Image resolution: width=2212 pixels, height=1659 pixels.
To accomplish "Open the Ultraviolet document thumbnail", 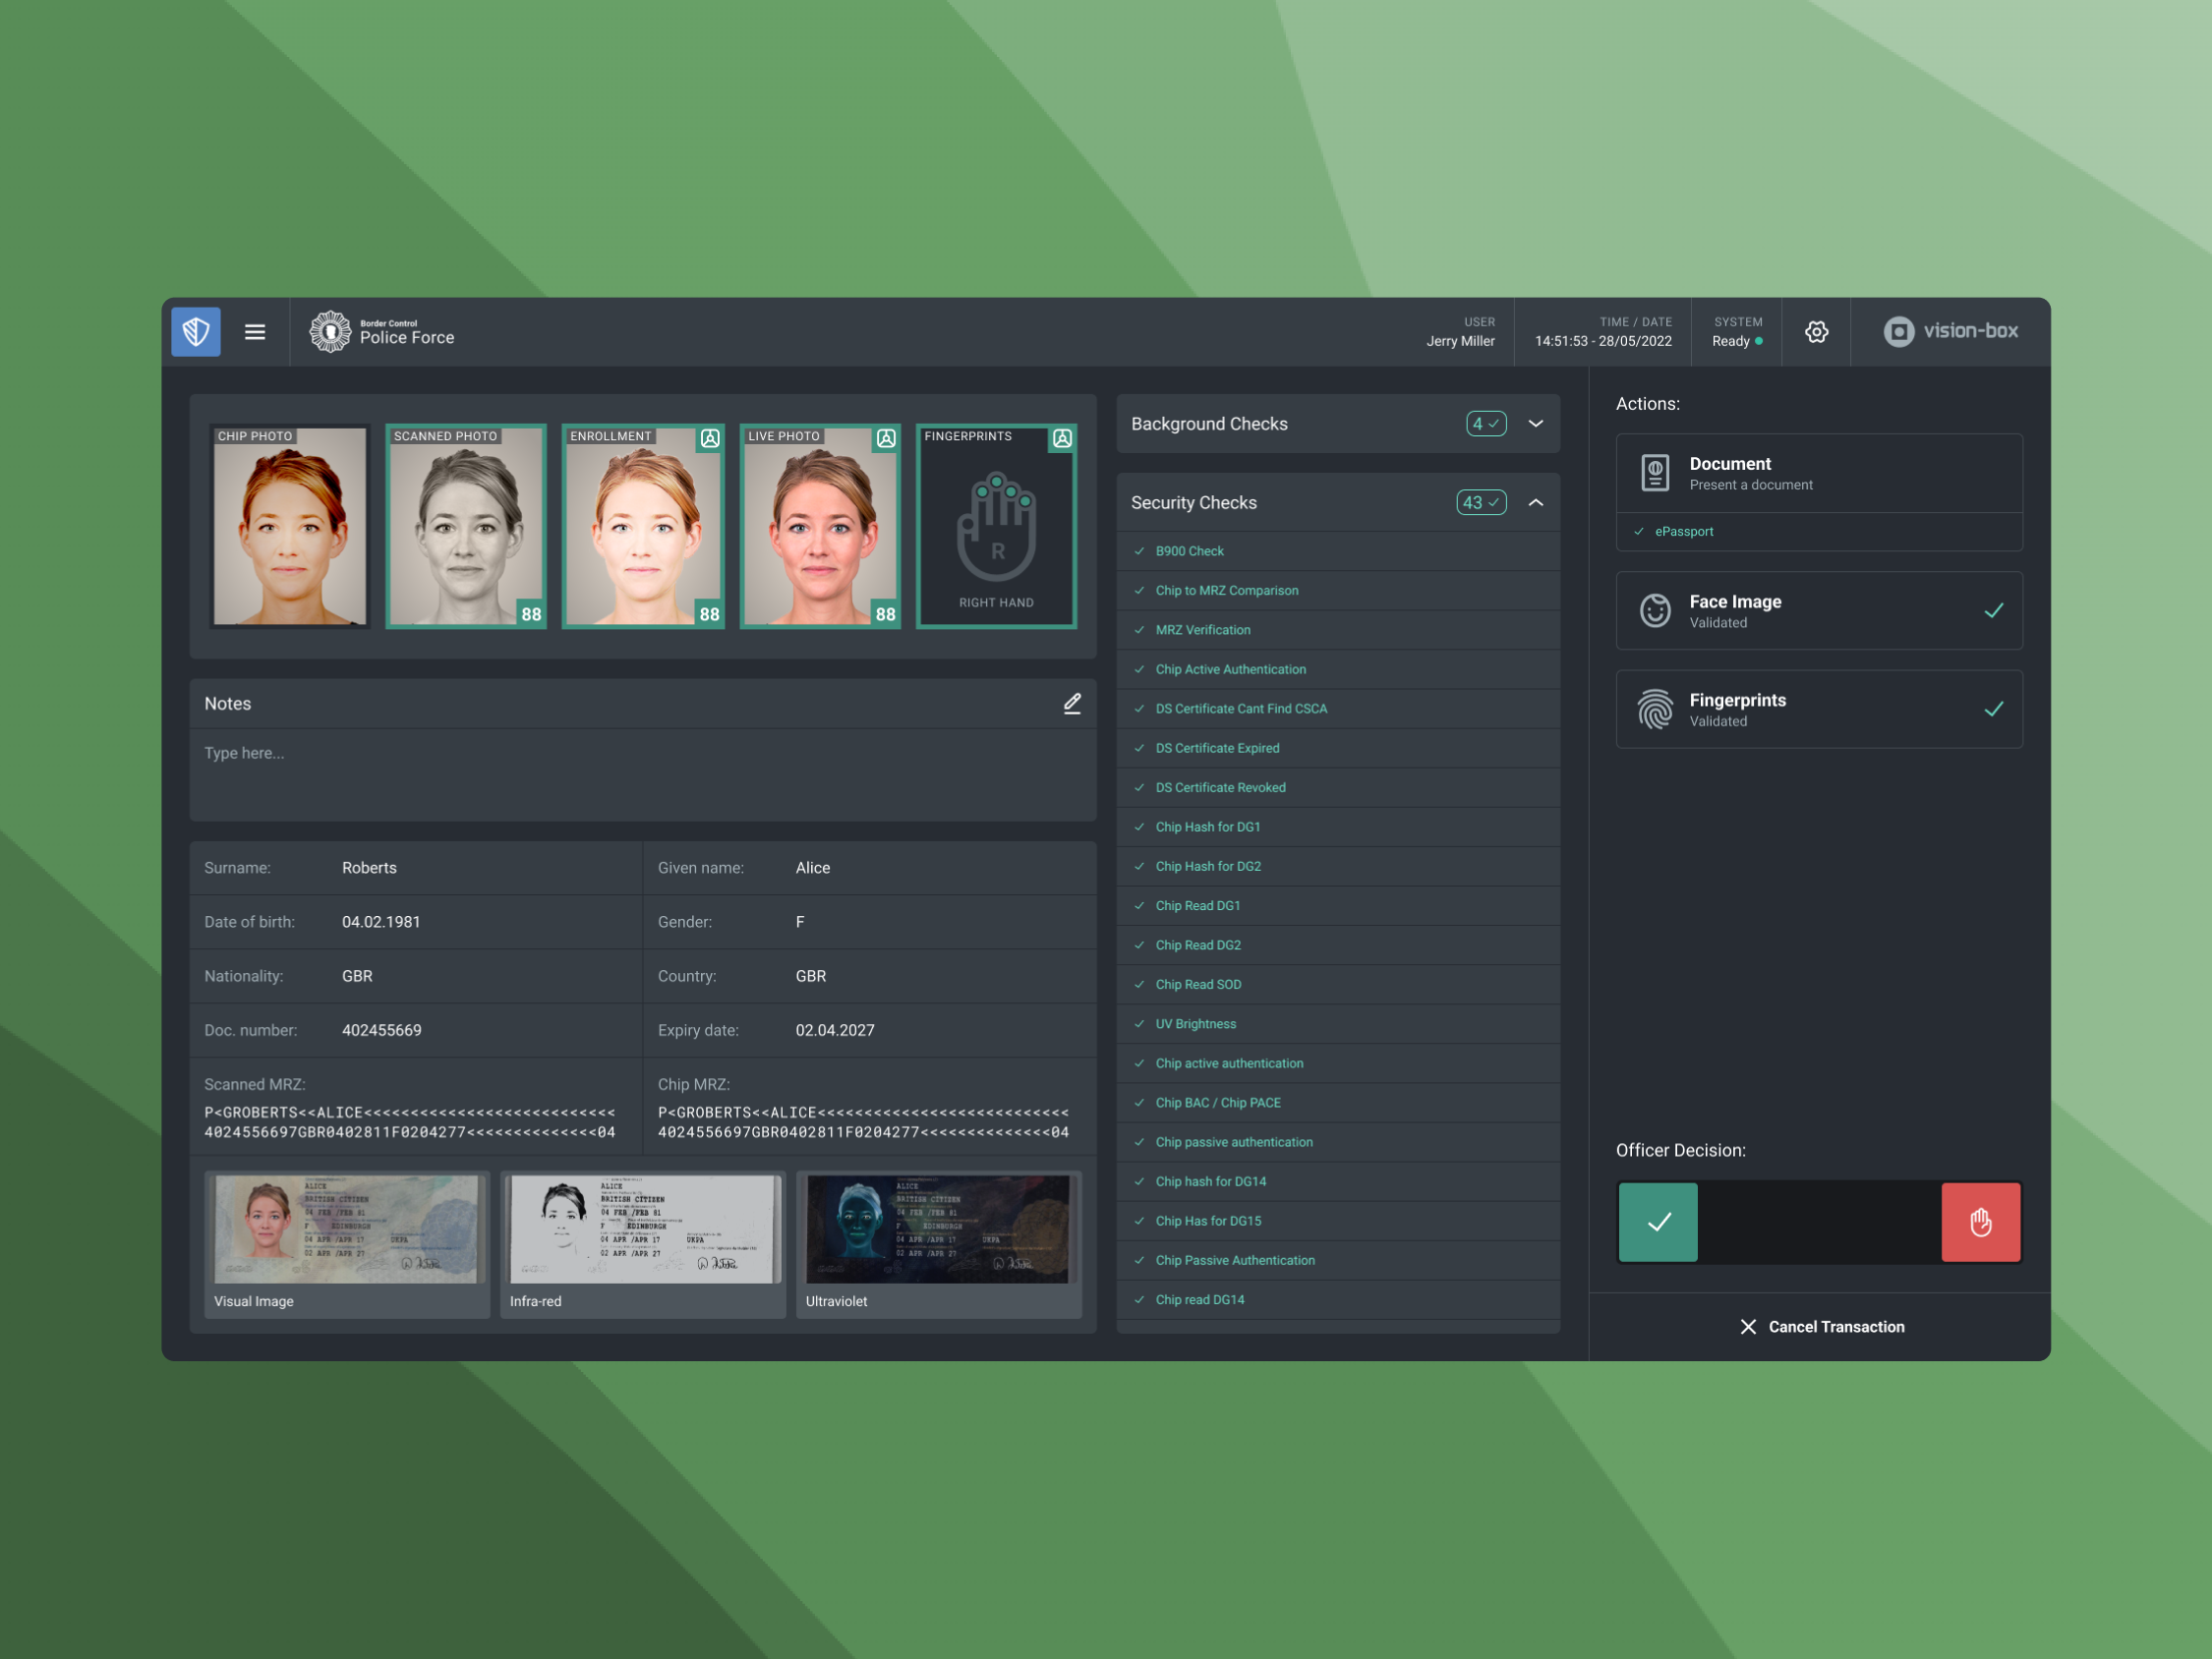I will [938, 1231].
